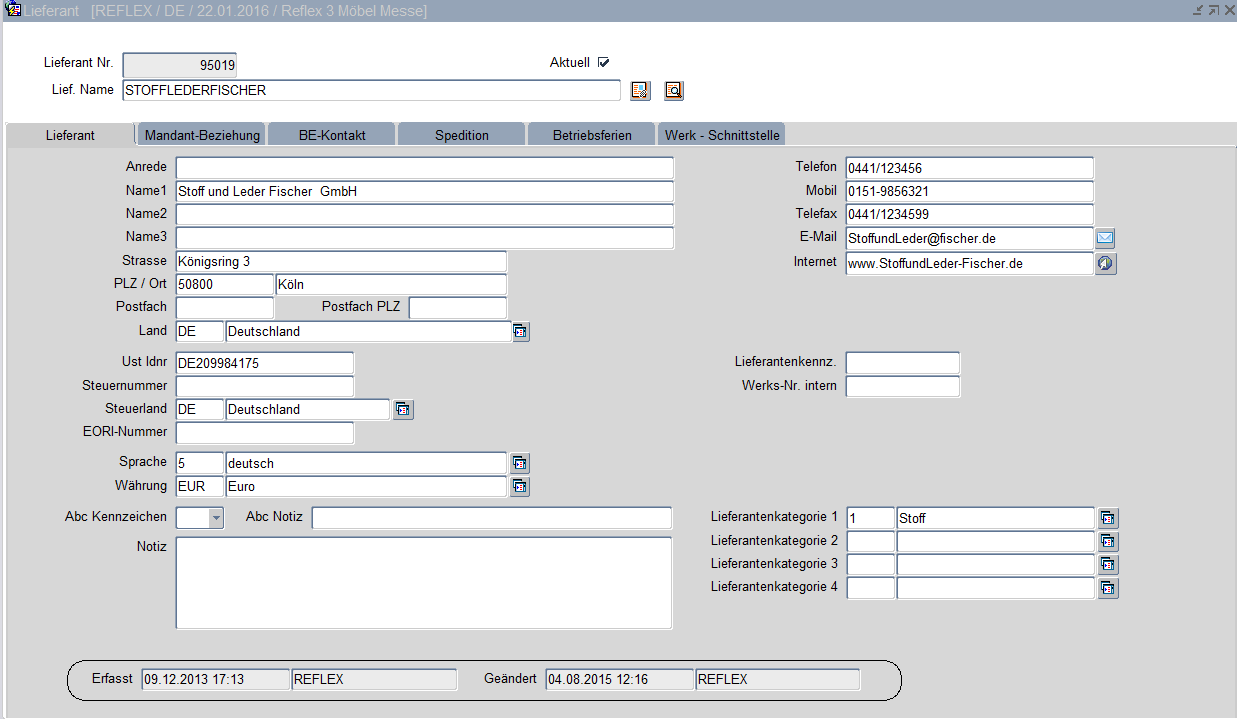Open the Sprache lookup icon
1237x719 pixels.
[520, 463]
